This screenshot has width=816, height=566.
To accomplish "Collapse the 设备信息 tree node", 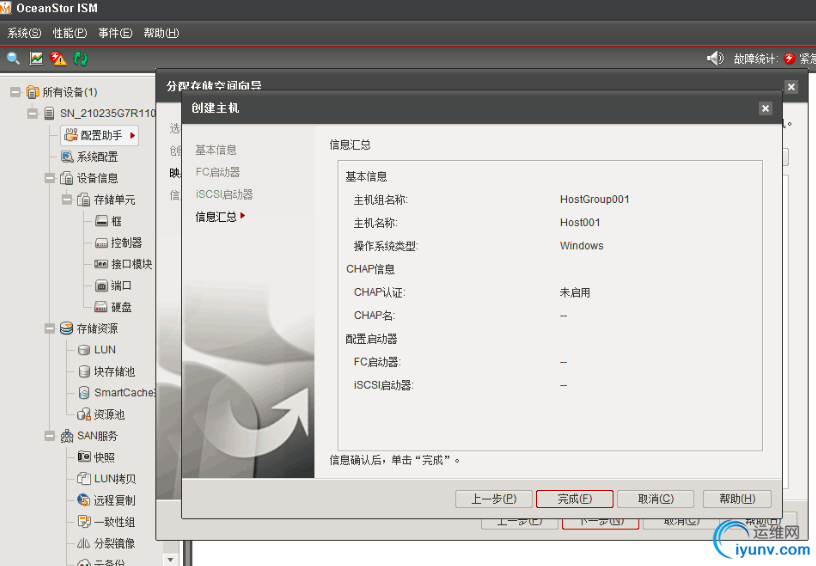I will [50, 178].
